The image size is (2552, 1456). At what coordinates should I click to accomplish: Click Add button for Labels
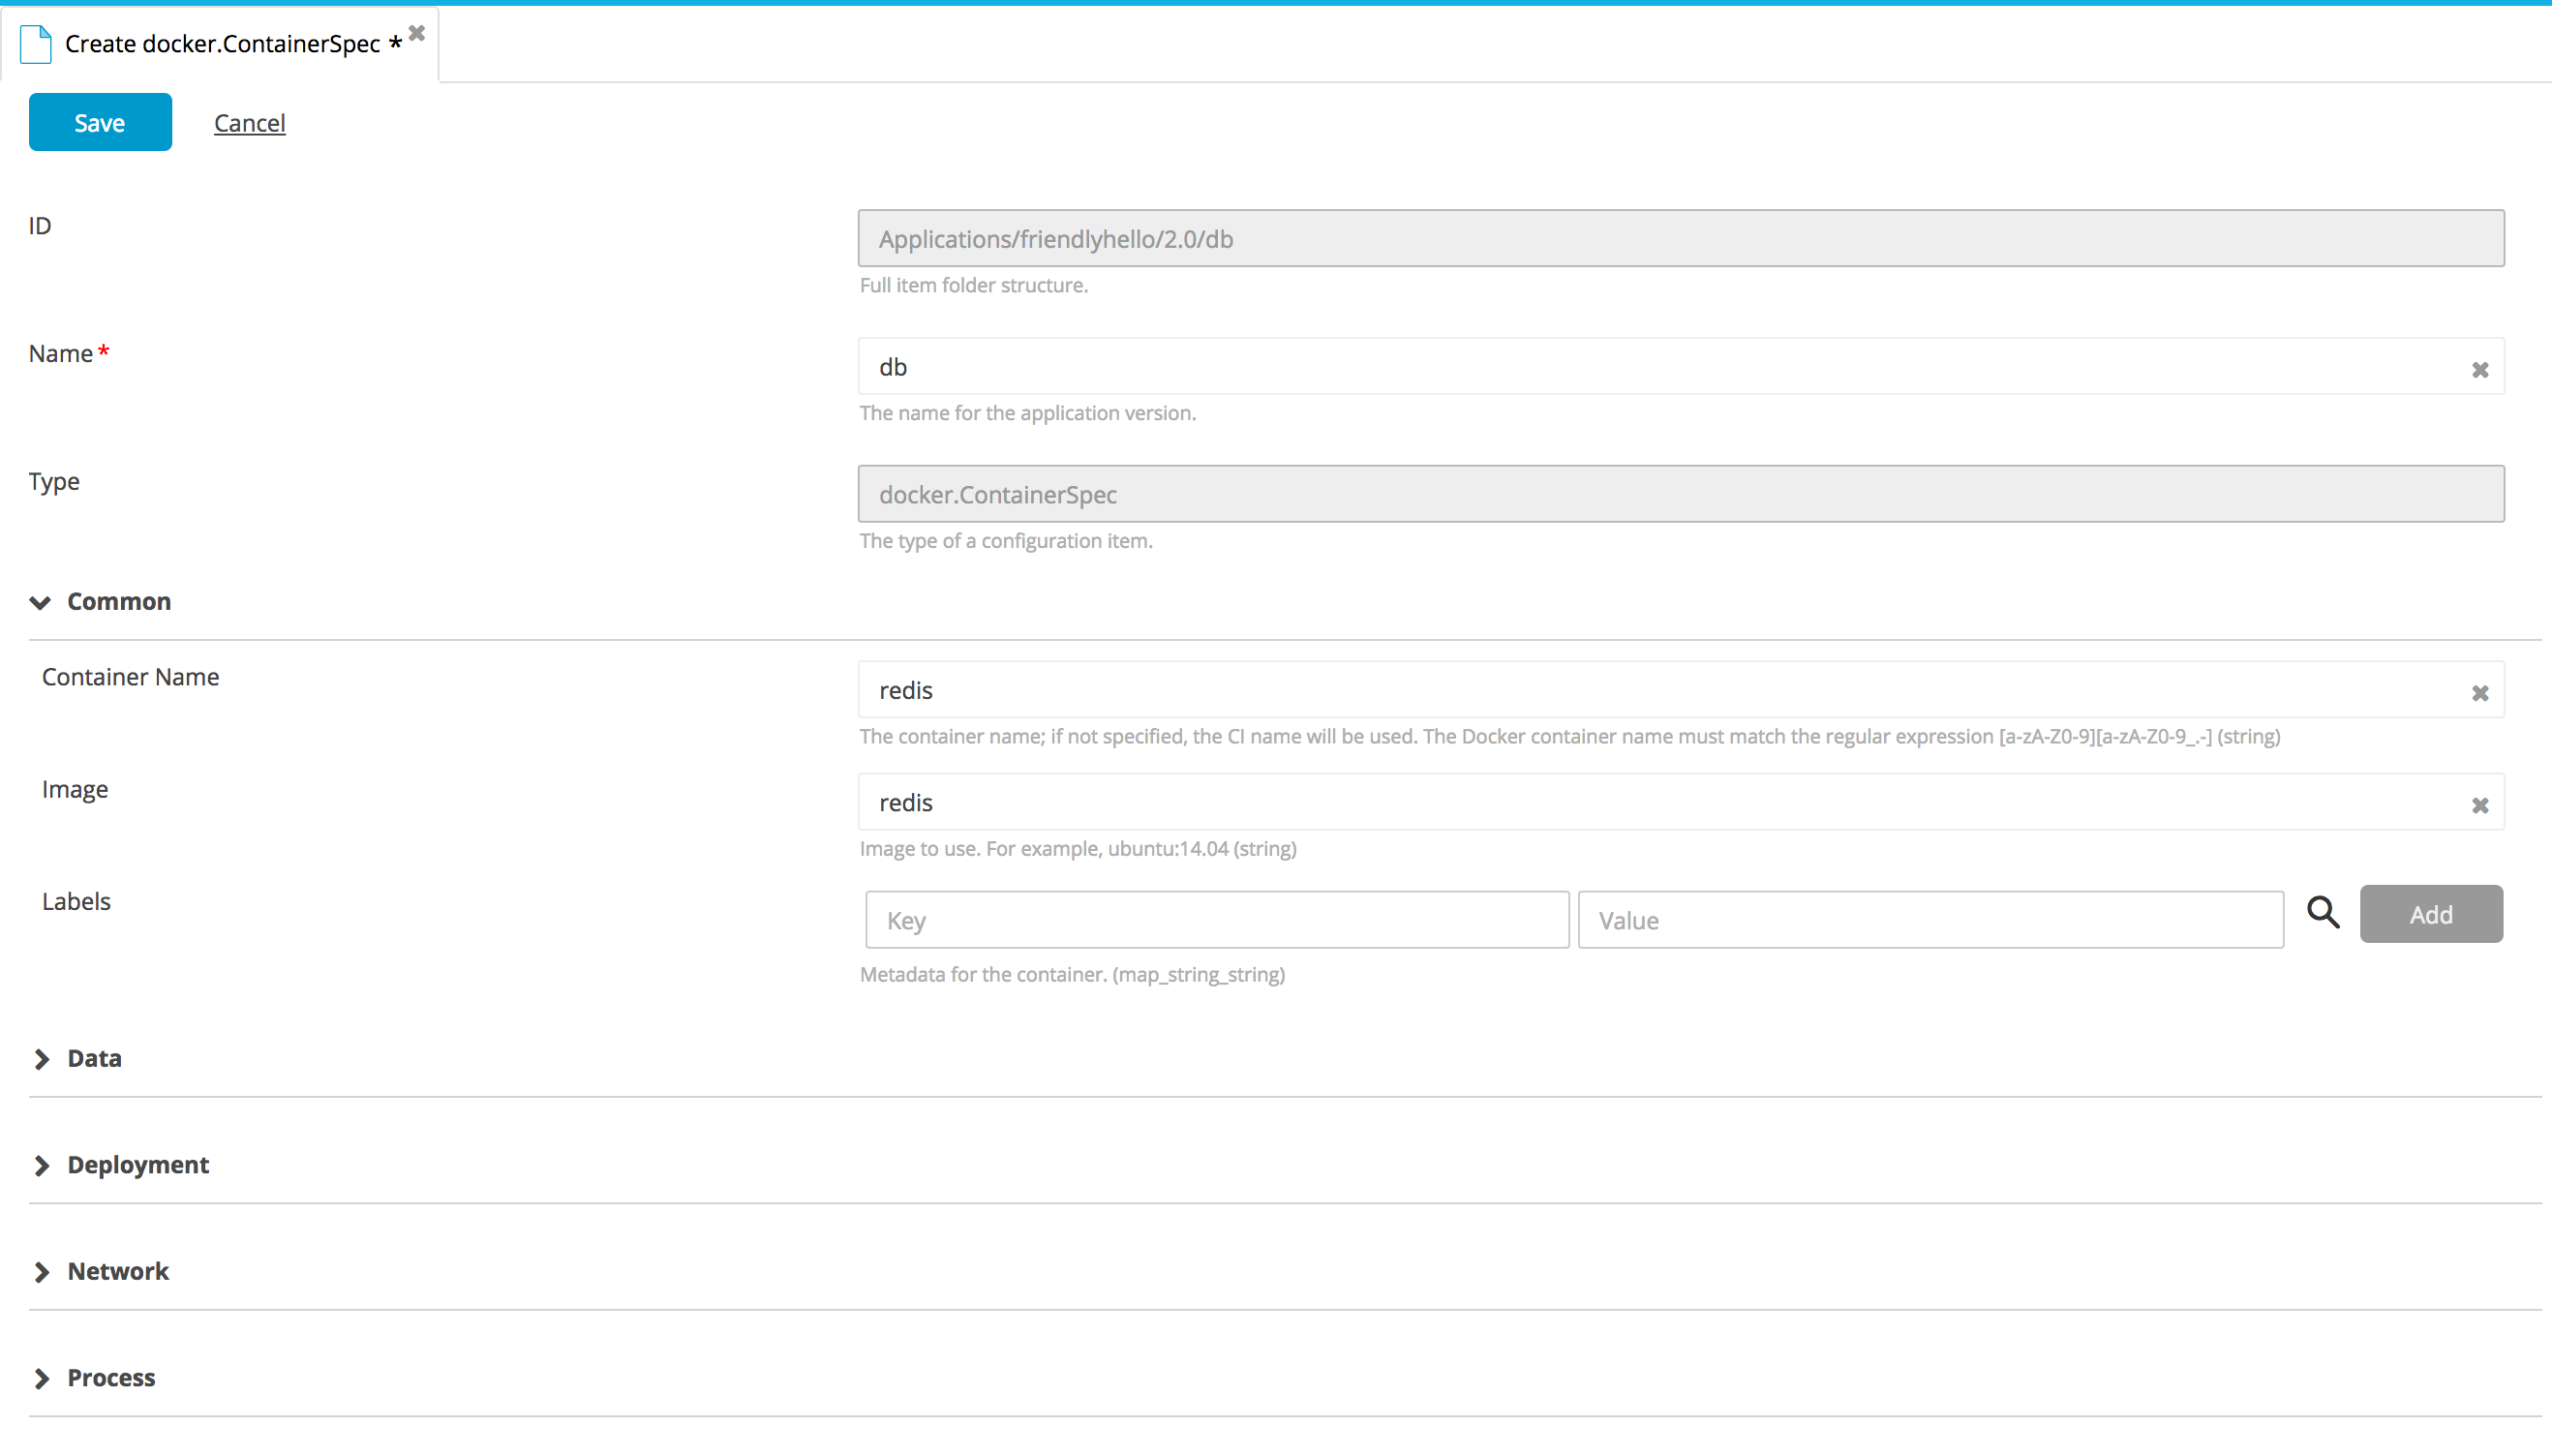tap(2430, 914)
